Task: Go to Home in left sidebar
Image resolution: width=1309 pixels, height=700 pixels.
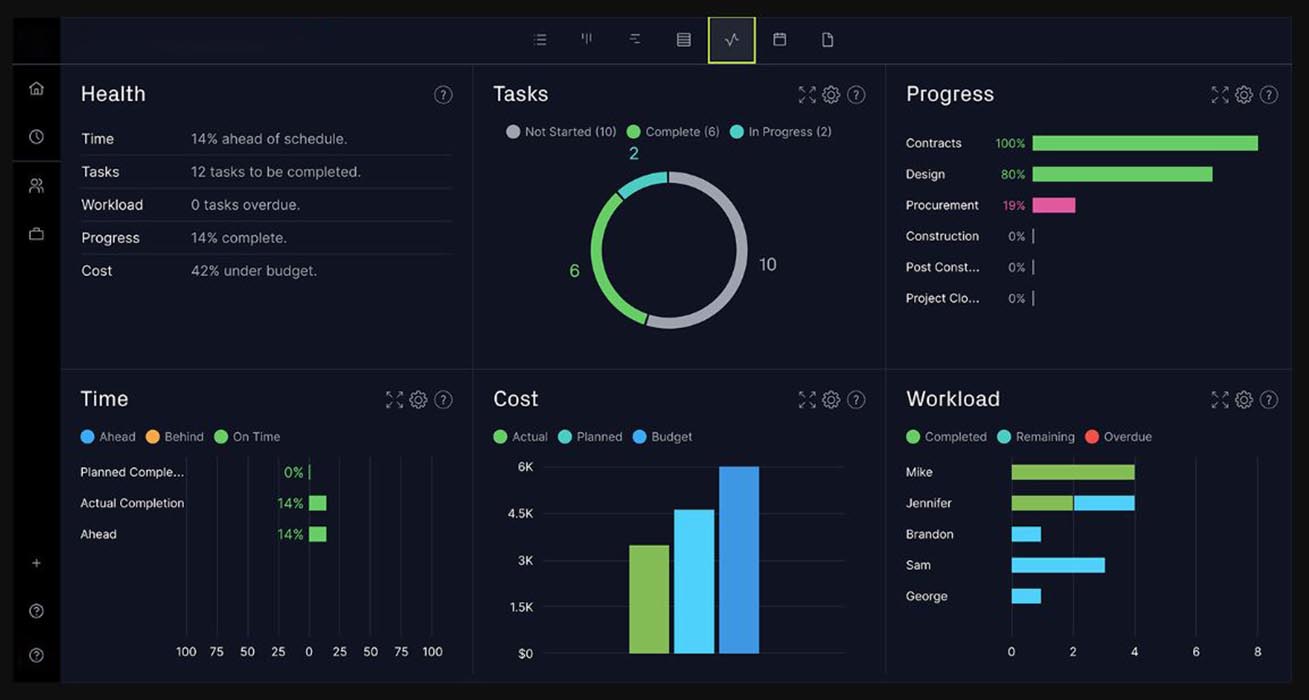Action: 36,88
